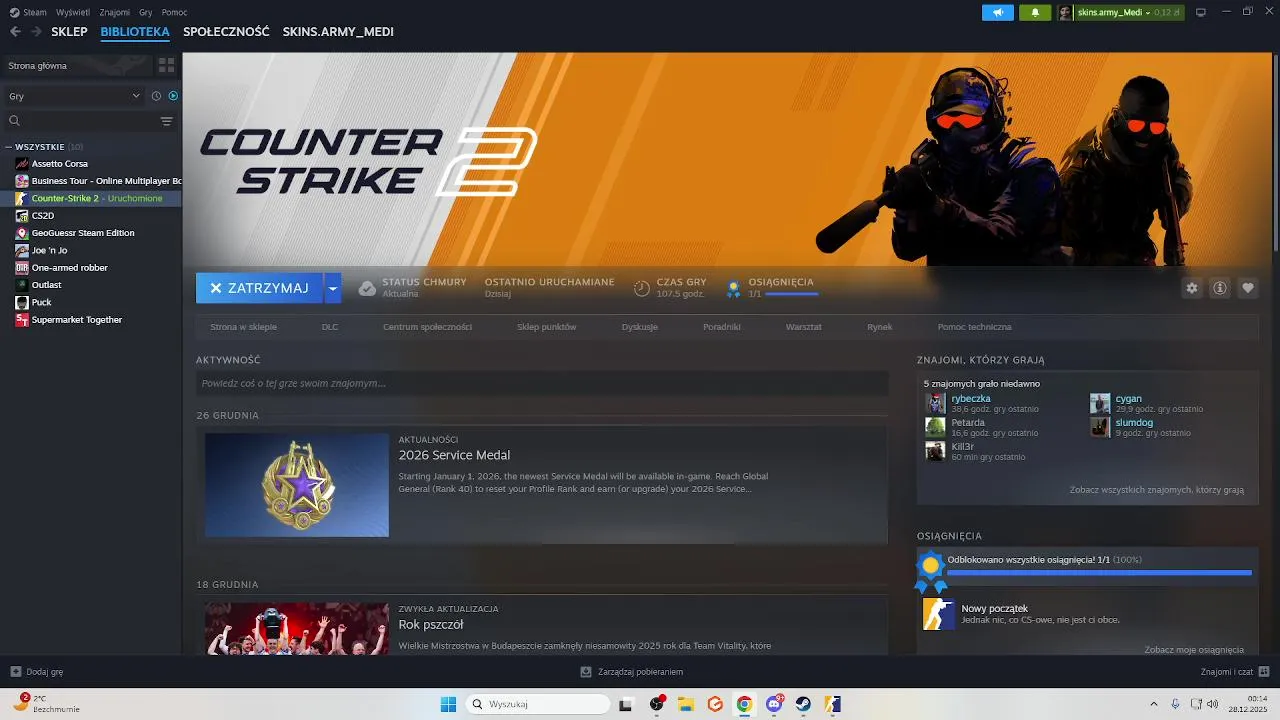Open Chrome from the taskbar
This screenshot has height=720, width=1280.
(x=744, y=704)
